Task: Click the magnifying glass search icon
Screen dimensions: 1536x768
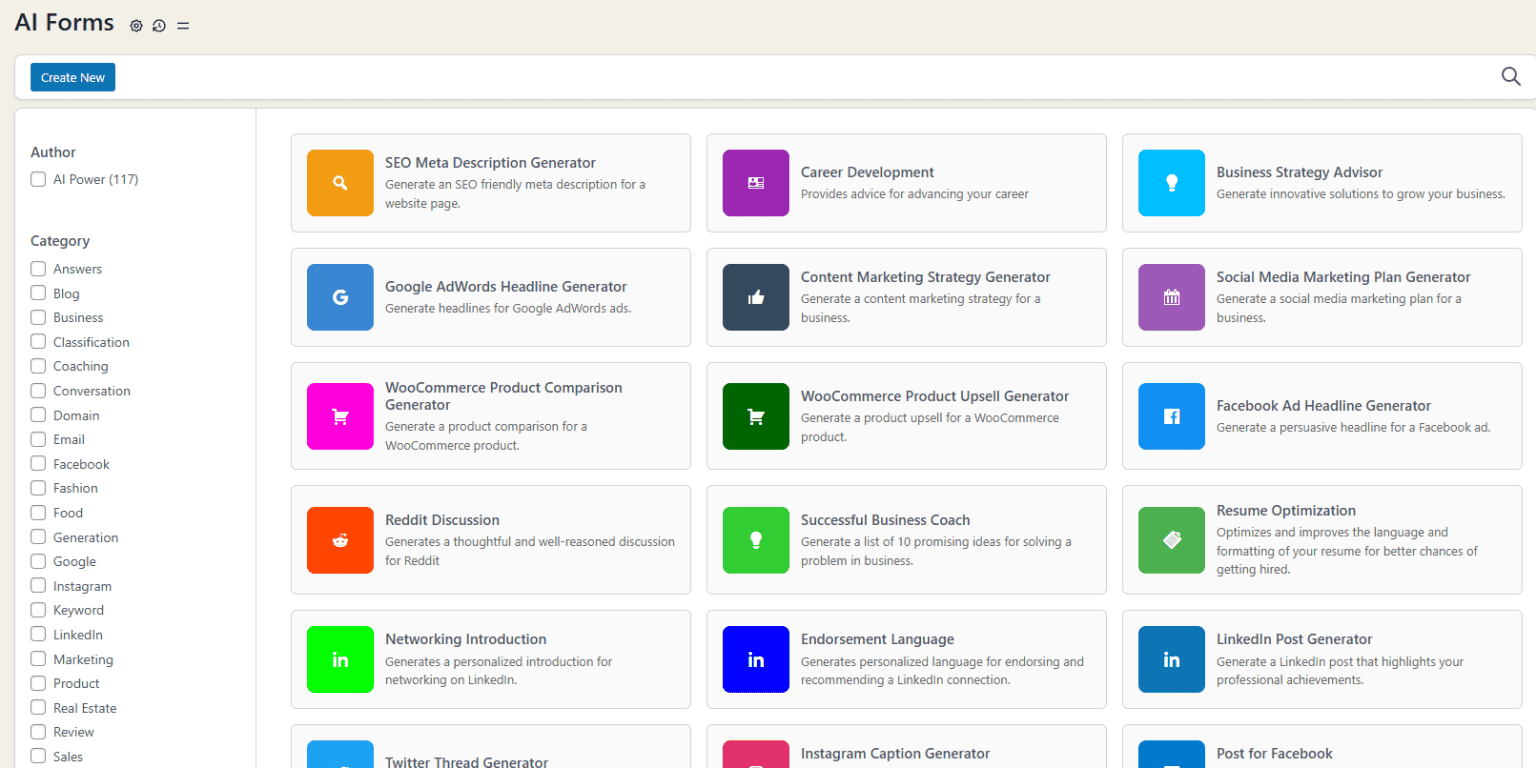Action: [1510, 77]
